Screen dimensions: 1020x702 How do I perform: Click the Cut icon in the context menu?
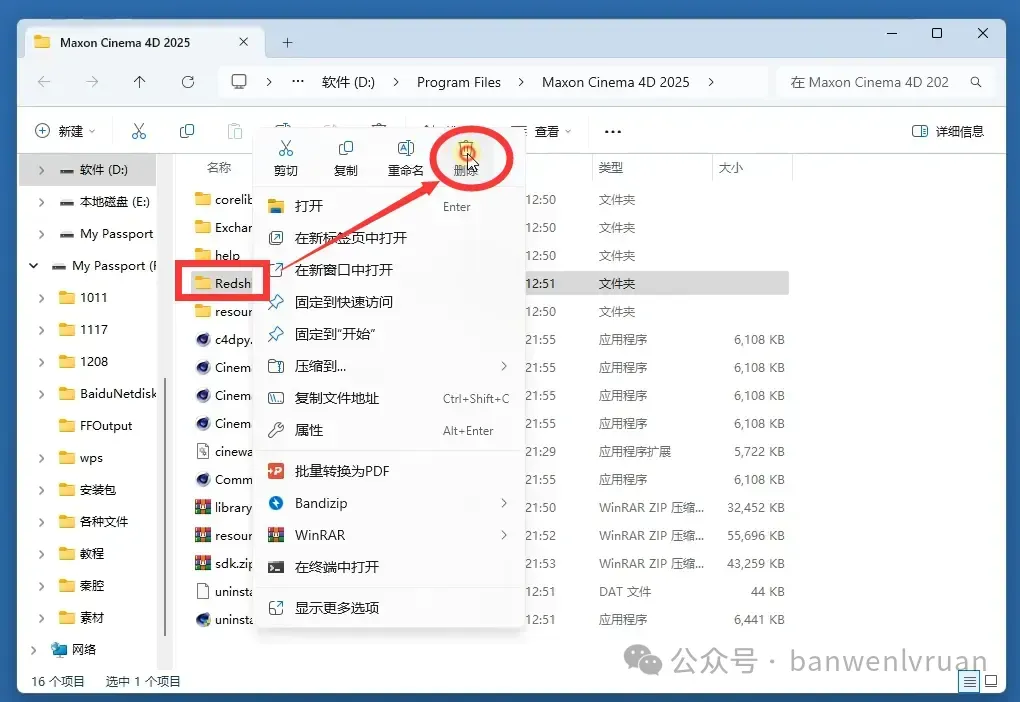(286, 149)
